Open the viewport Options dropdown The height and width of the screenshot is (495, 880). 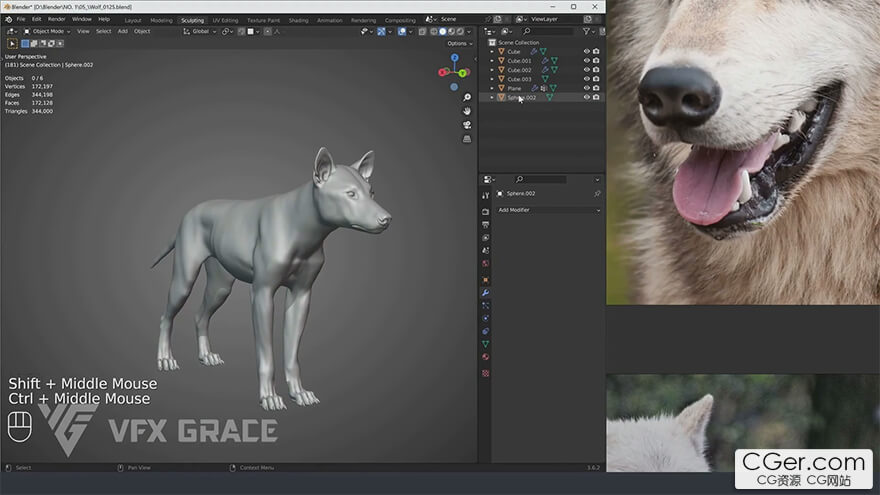click(x=460, y=43)
